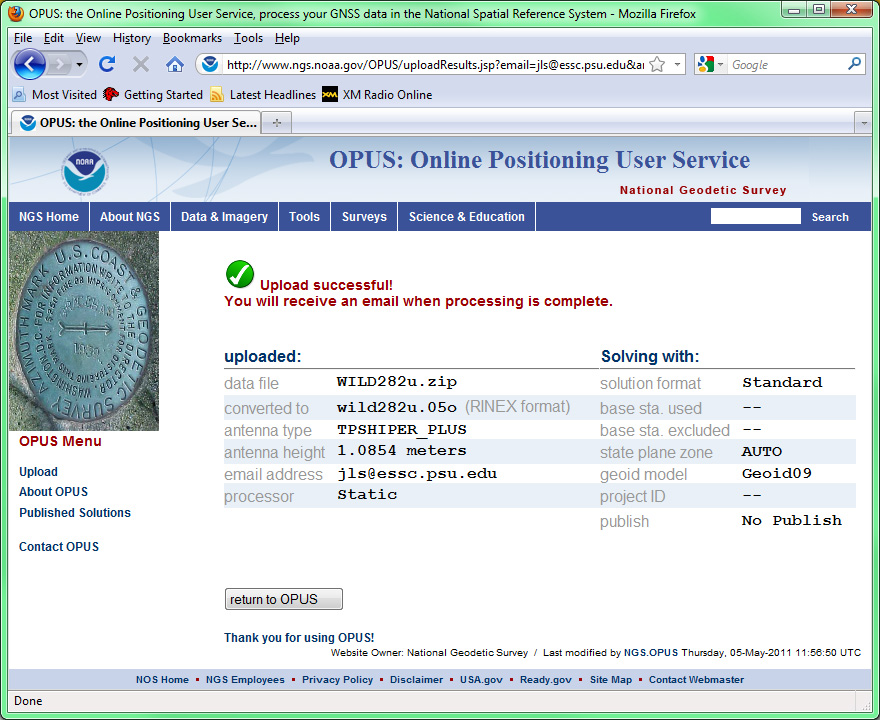Image resolution: width=880 pixels, height=720 pixels.
Task: Close the Firefox window
Action: pos(851,10)
